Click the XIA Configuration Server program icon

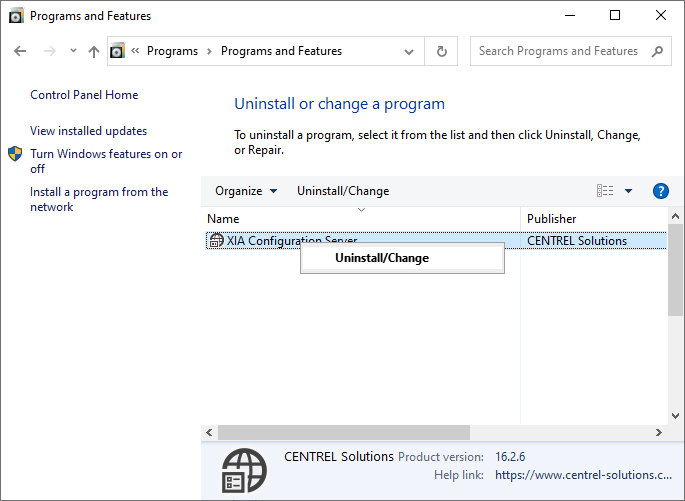click(x=215, y=240)
